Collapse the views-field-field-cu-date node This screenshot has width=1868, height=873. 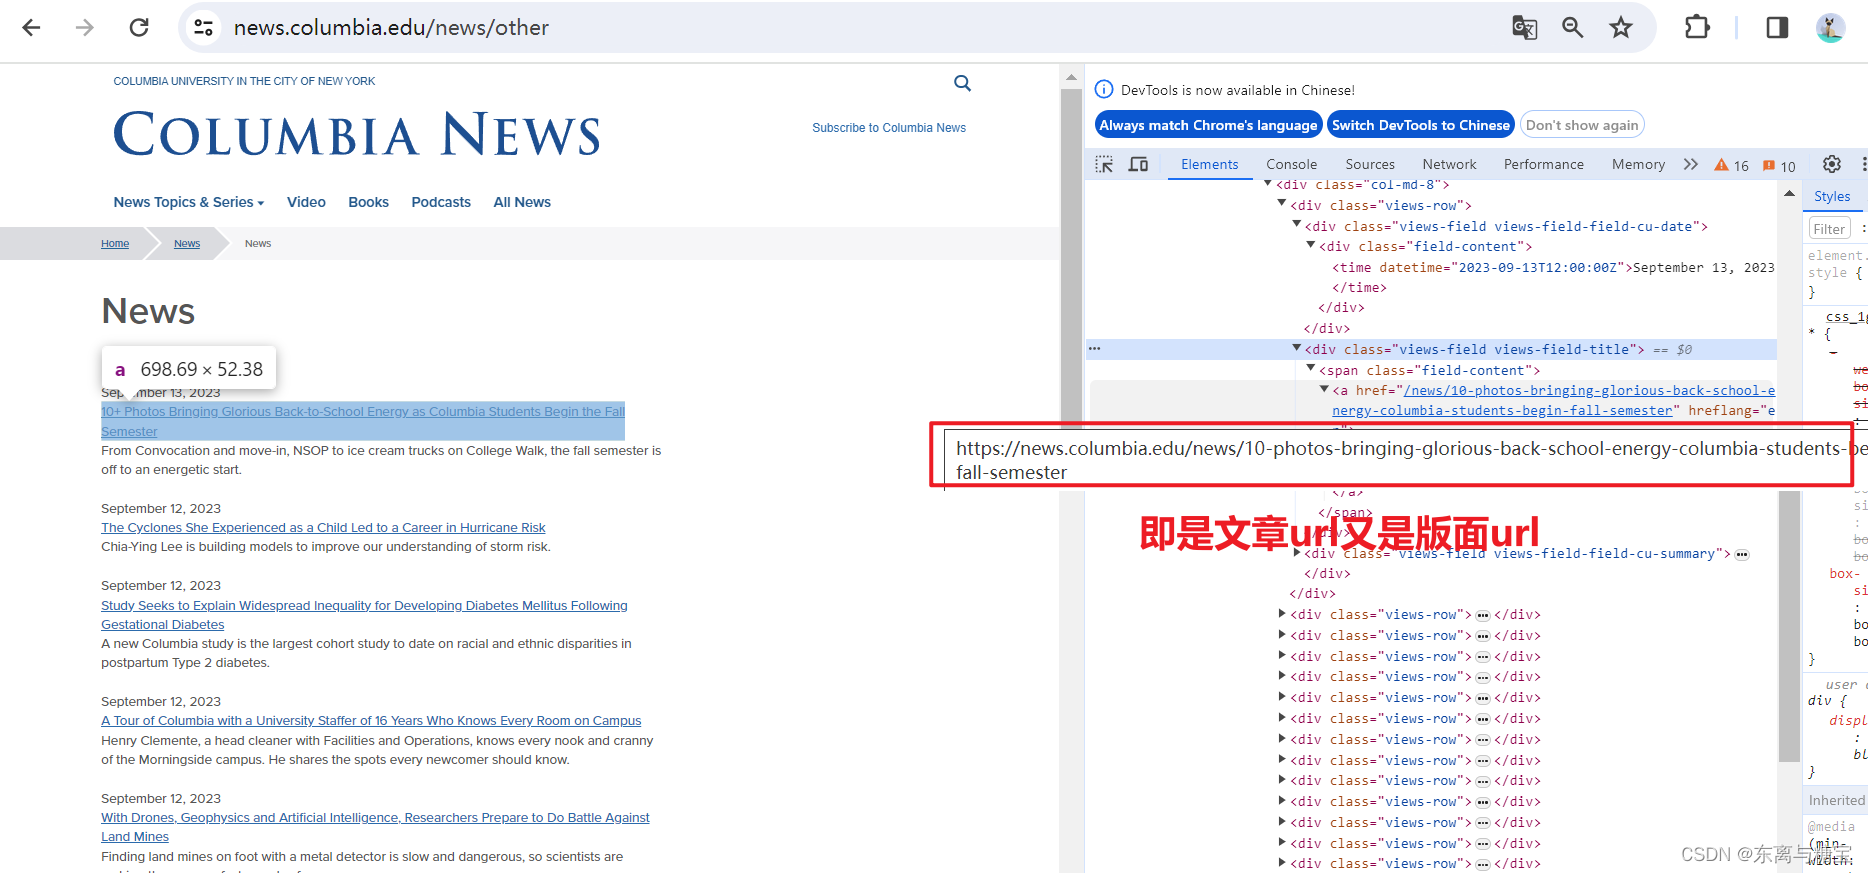point(1297,226)
